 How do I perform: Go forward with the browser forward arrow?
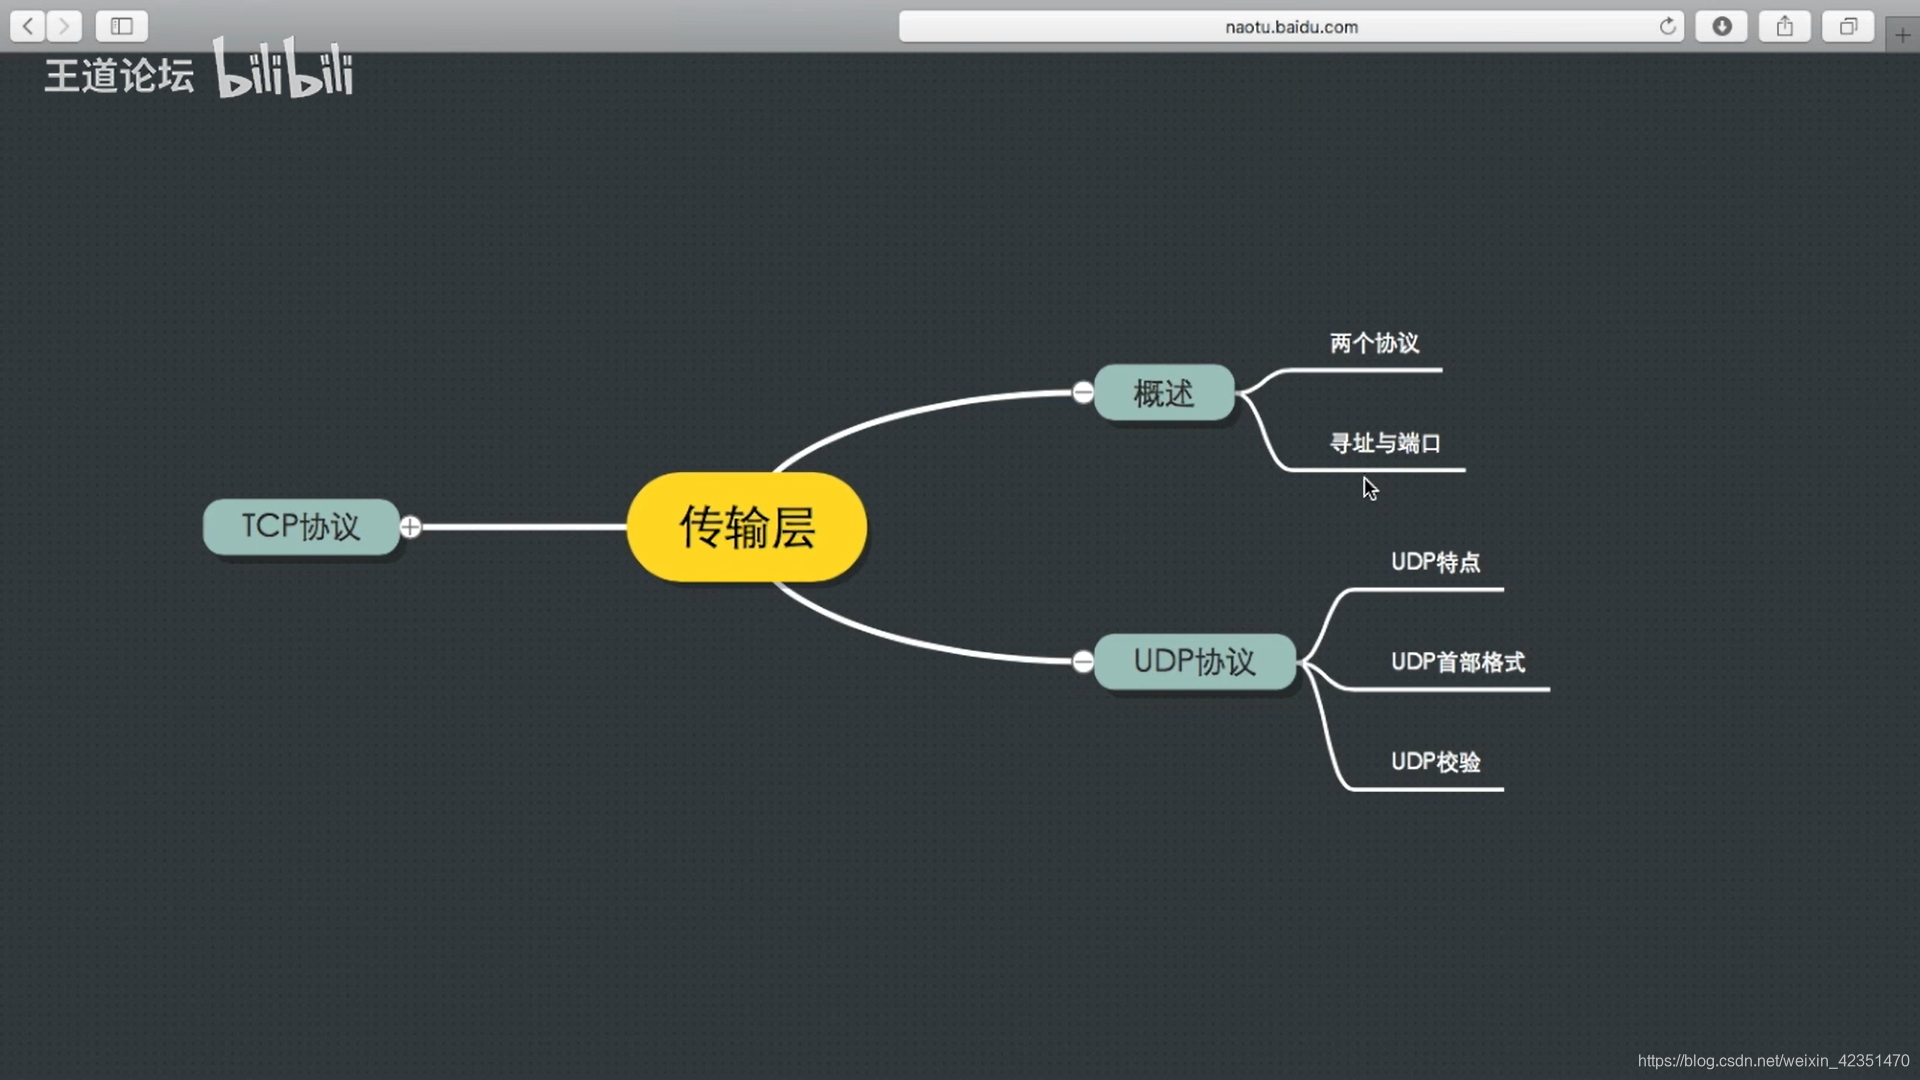[64, 26]
